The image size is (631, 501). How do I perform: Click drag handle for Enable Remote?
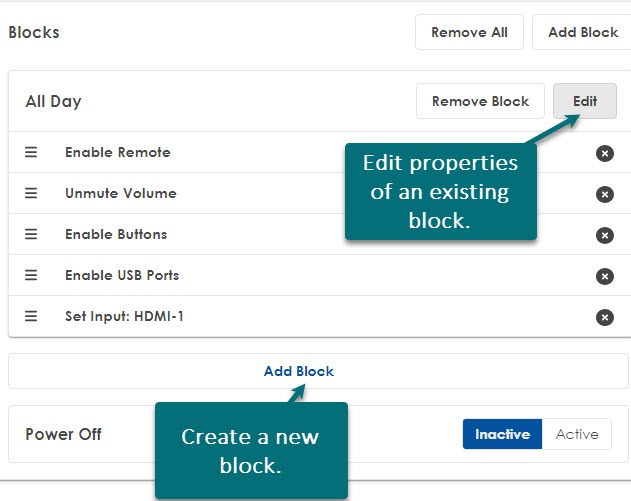click(x=31, y=152)
